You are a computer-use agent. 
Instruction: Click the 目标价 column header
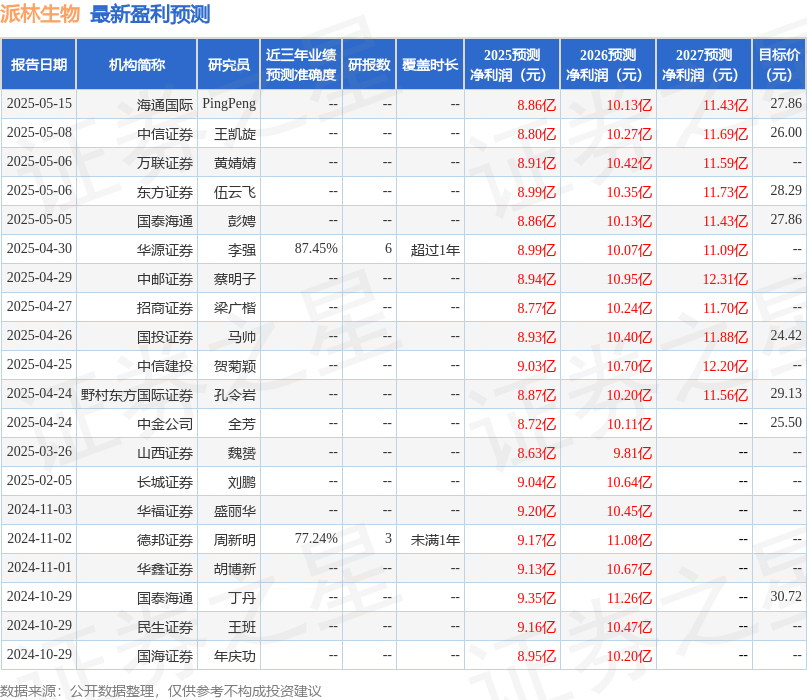pyautogui.click(x=779, y=64)
